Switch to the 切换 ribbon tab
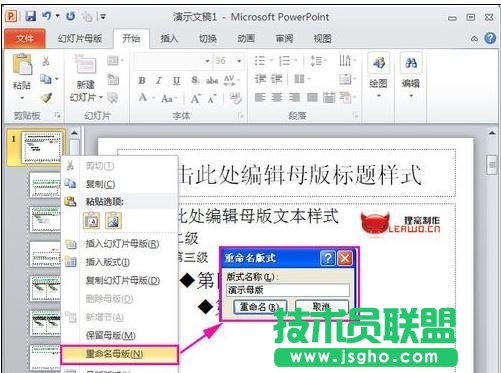Image resolution: width=501 pixels, height=373 pixels. tap(208, 39)
